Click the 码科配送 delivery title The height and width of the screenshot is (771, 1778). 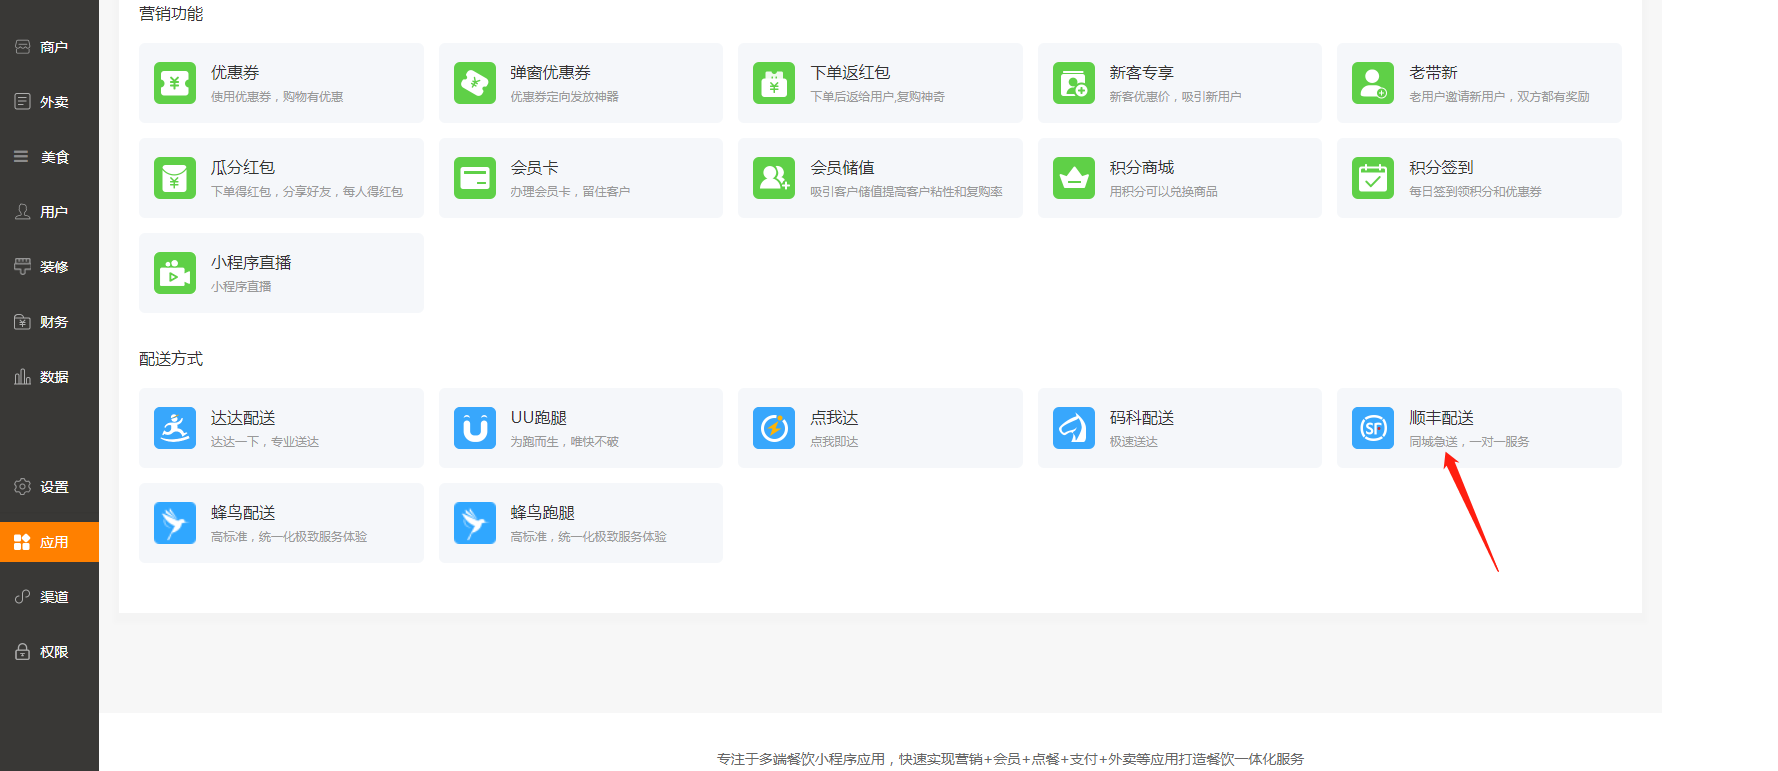coord(1141,418)
